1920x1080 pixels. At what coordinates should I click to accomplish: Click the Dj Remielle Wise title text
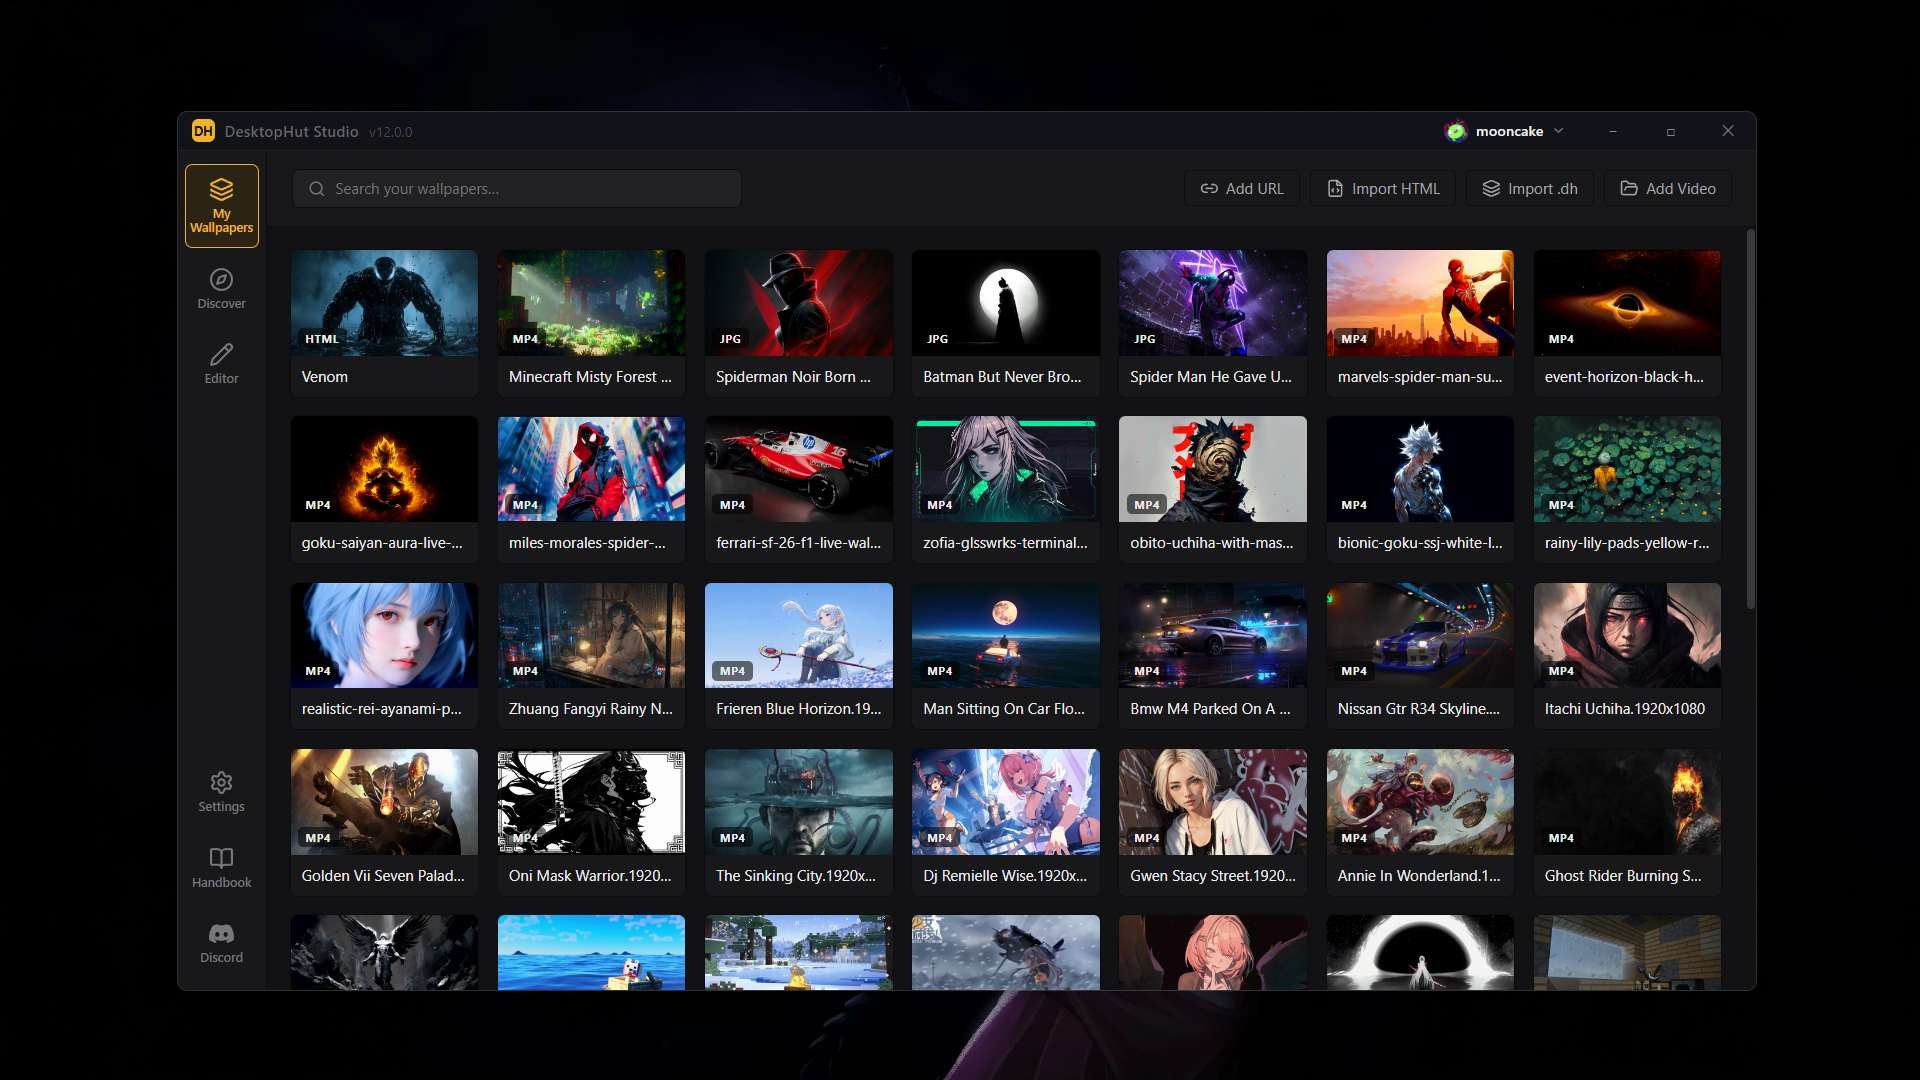[1005, 876]
